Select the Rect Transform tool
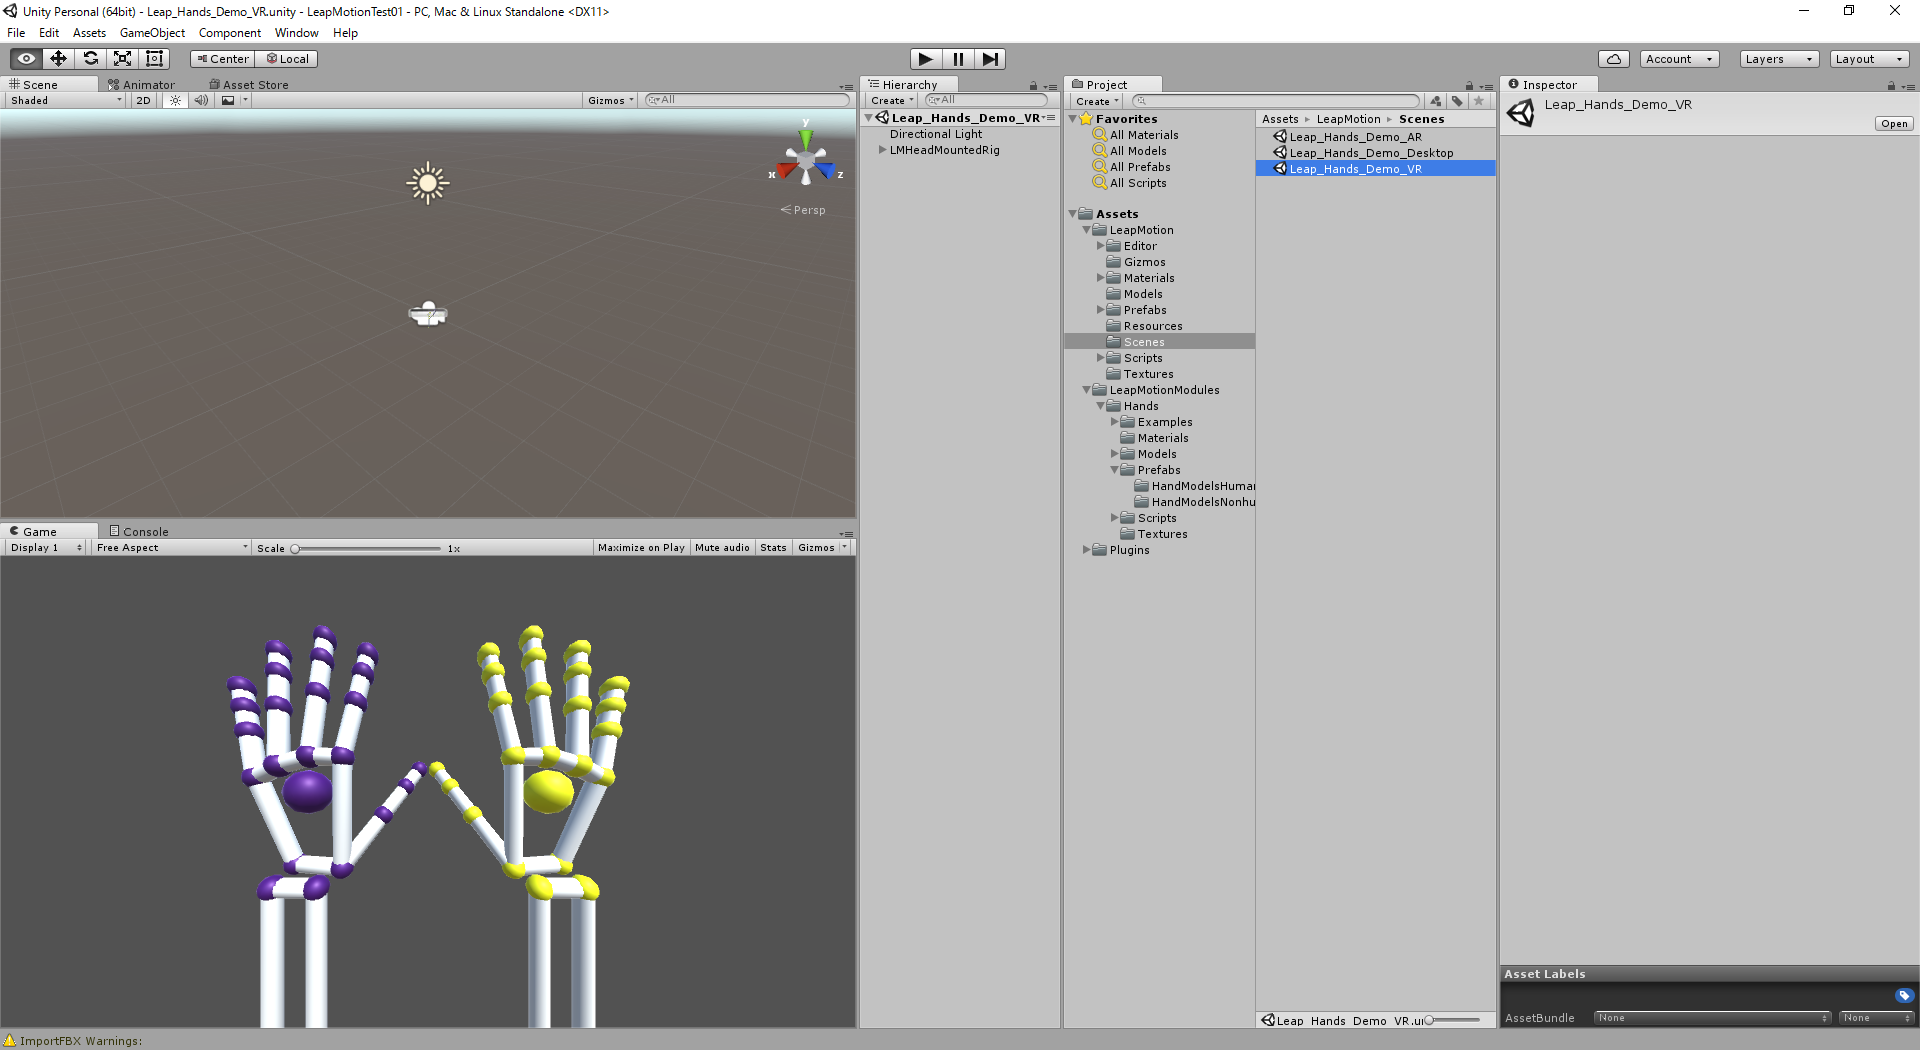 pos(154,58)
